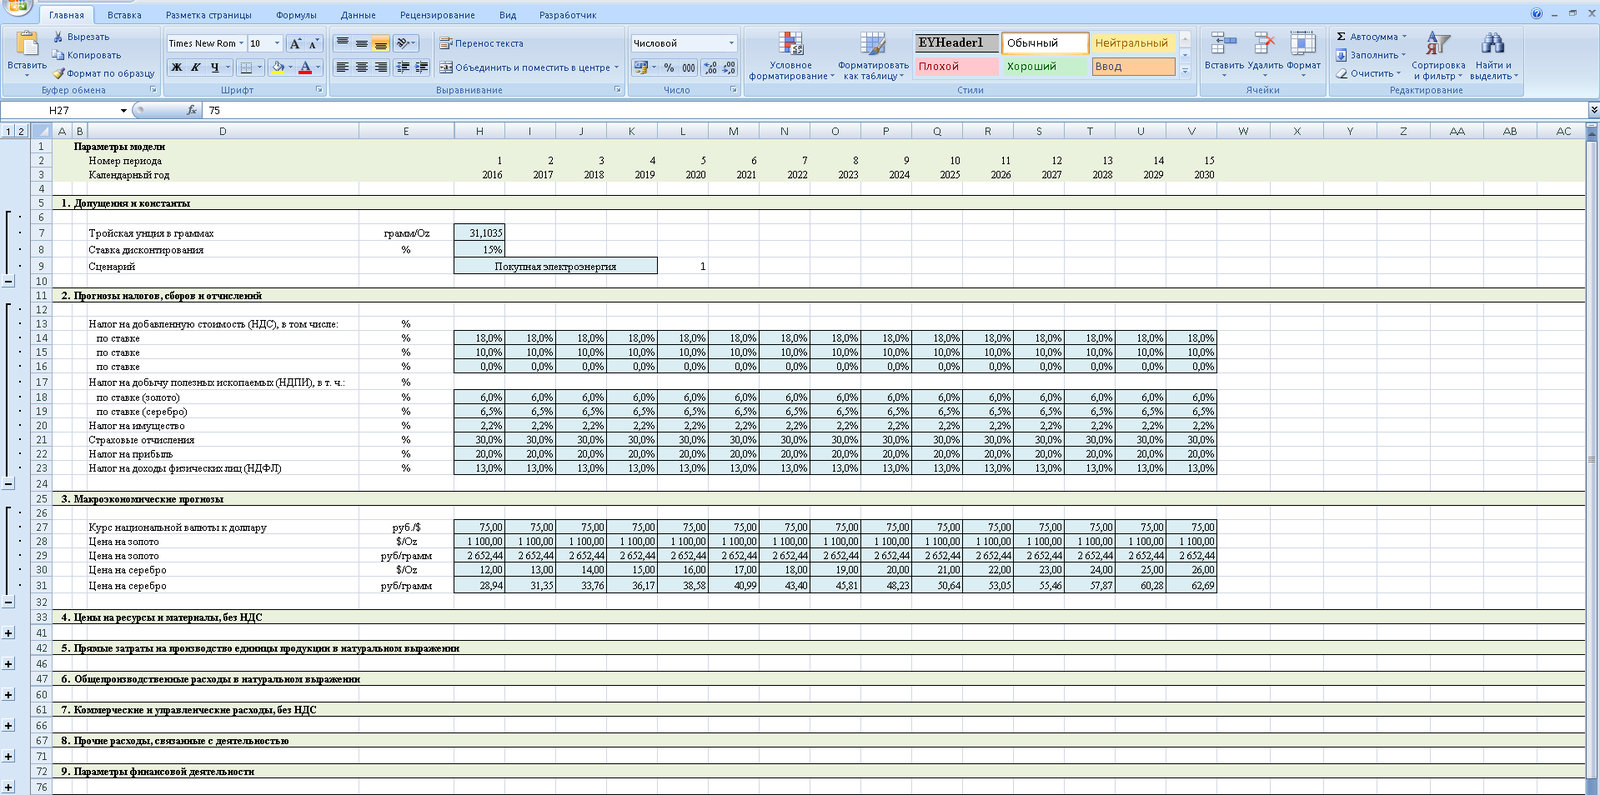Image resolution: width=1600 pixels, height=795 pixels.
Task: Click the Cut scissors icon
Action: coord(59,37)
